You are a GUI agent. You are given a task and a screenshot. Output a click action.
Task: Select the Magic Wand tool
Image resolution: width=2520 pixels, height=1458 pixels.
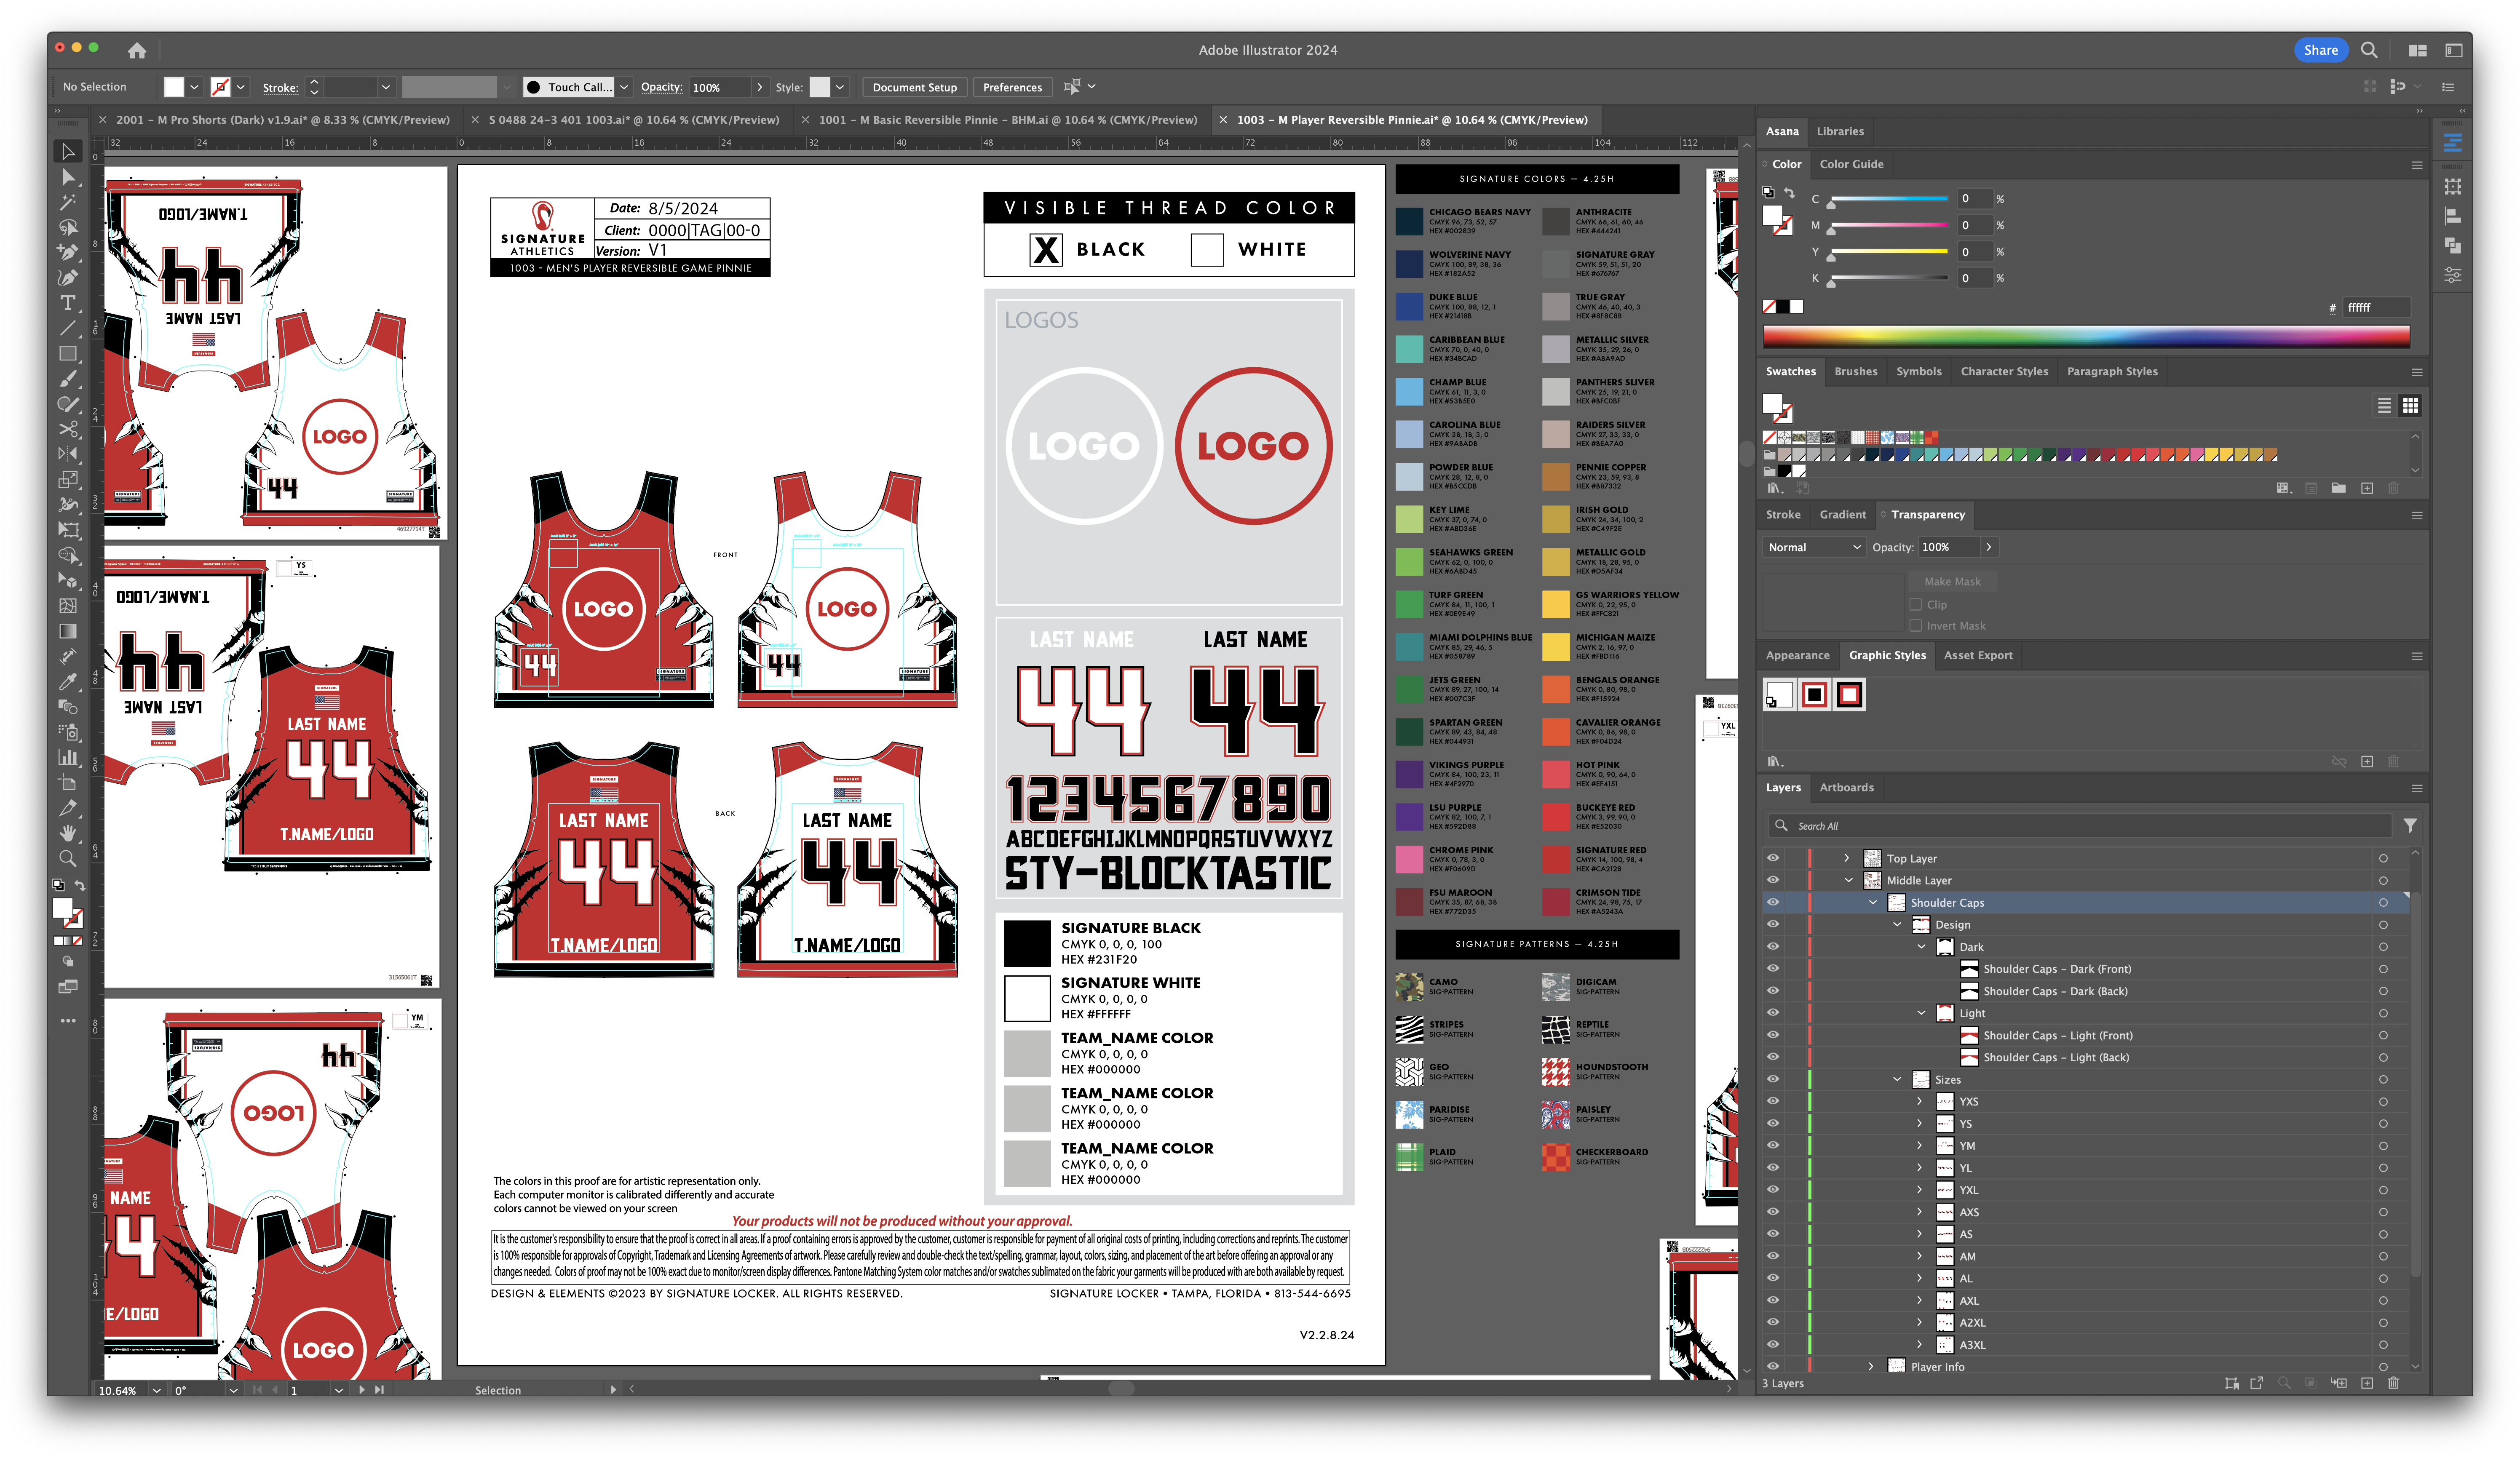pyautogui.click(x=67, y=202)
